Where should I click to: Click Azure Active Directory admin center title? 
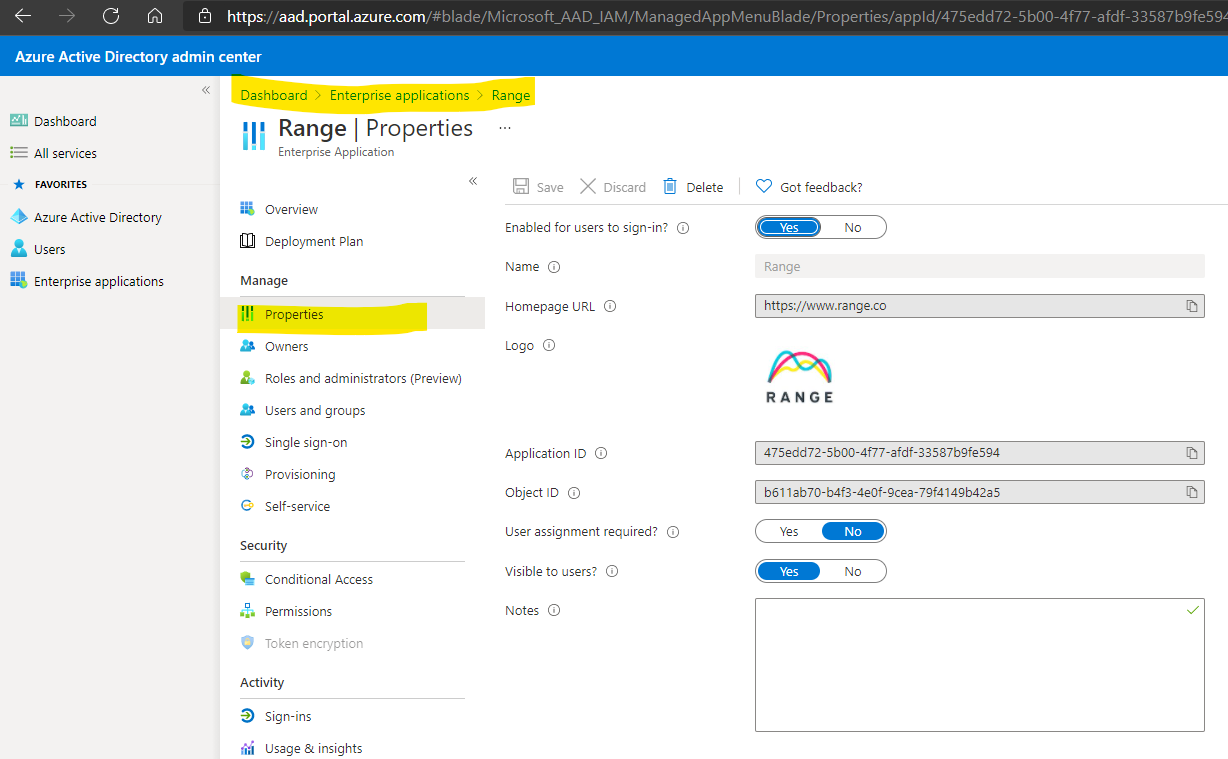coord(138,57)
